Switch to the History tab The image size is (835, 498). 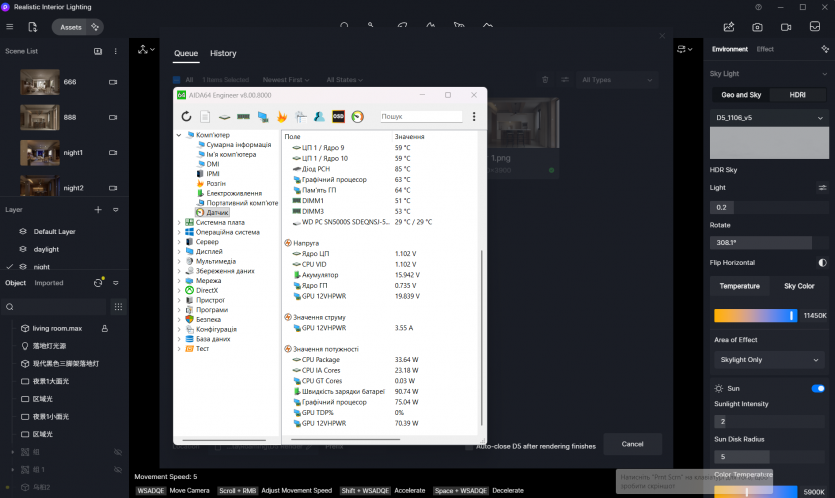point(223,53)
